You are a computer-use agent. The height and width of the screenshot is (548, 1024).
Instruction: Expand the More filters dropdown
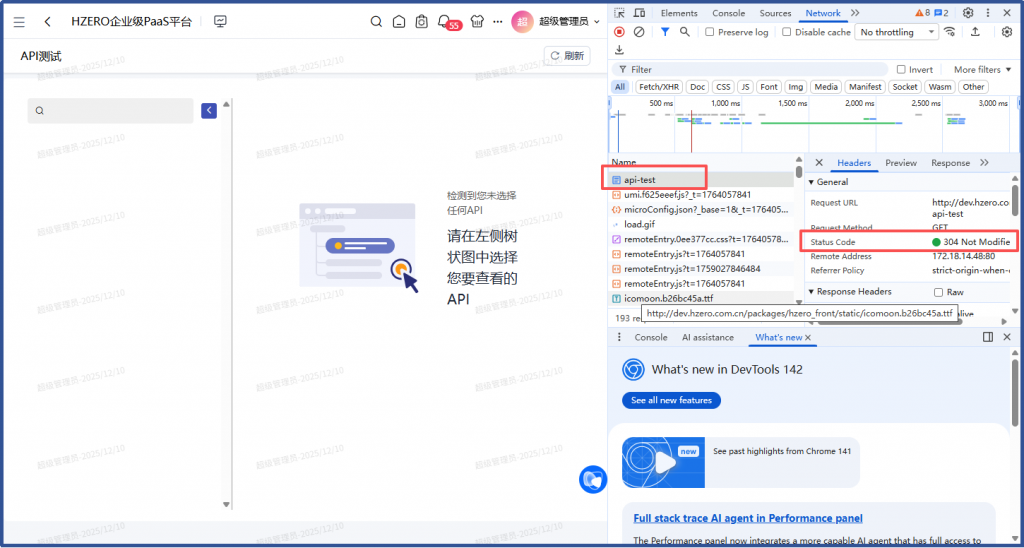[x=981, y=70]
